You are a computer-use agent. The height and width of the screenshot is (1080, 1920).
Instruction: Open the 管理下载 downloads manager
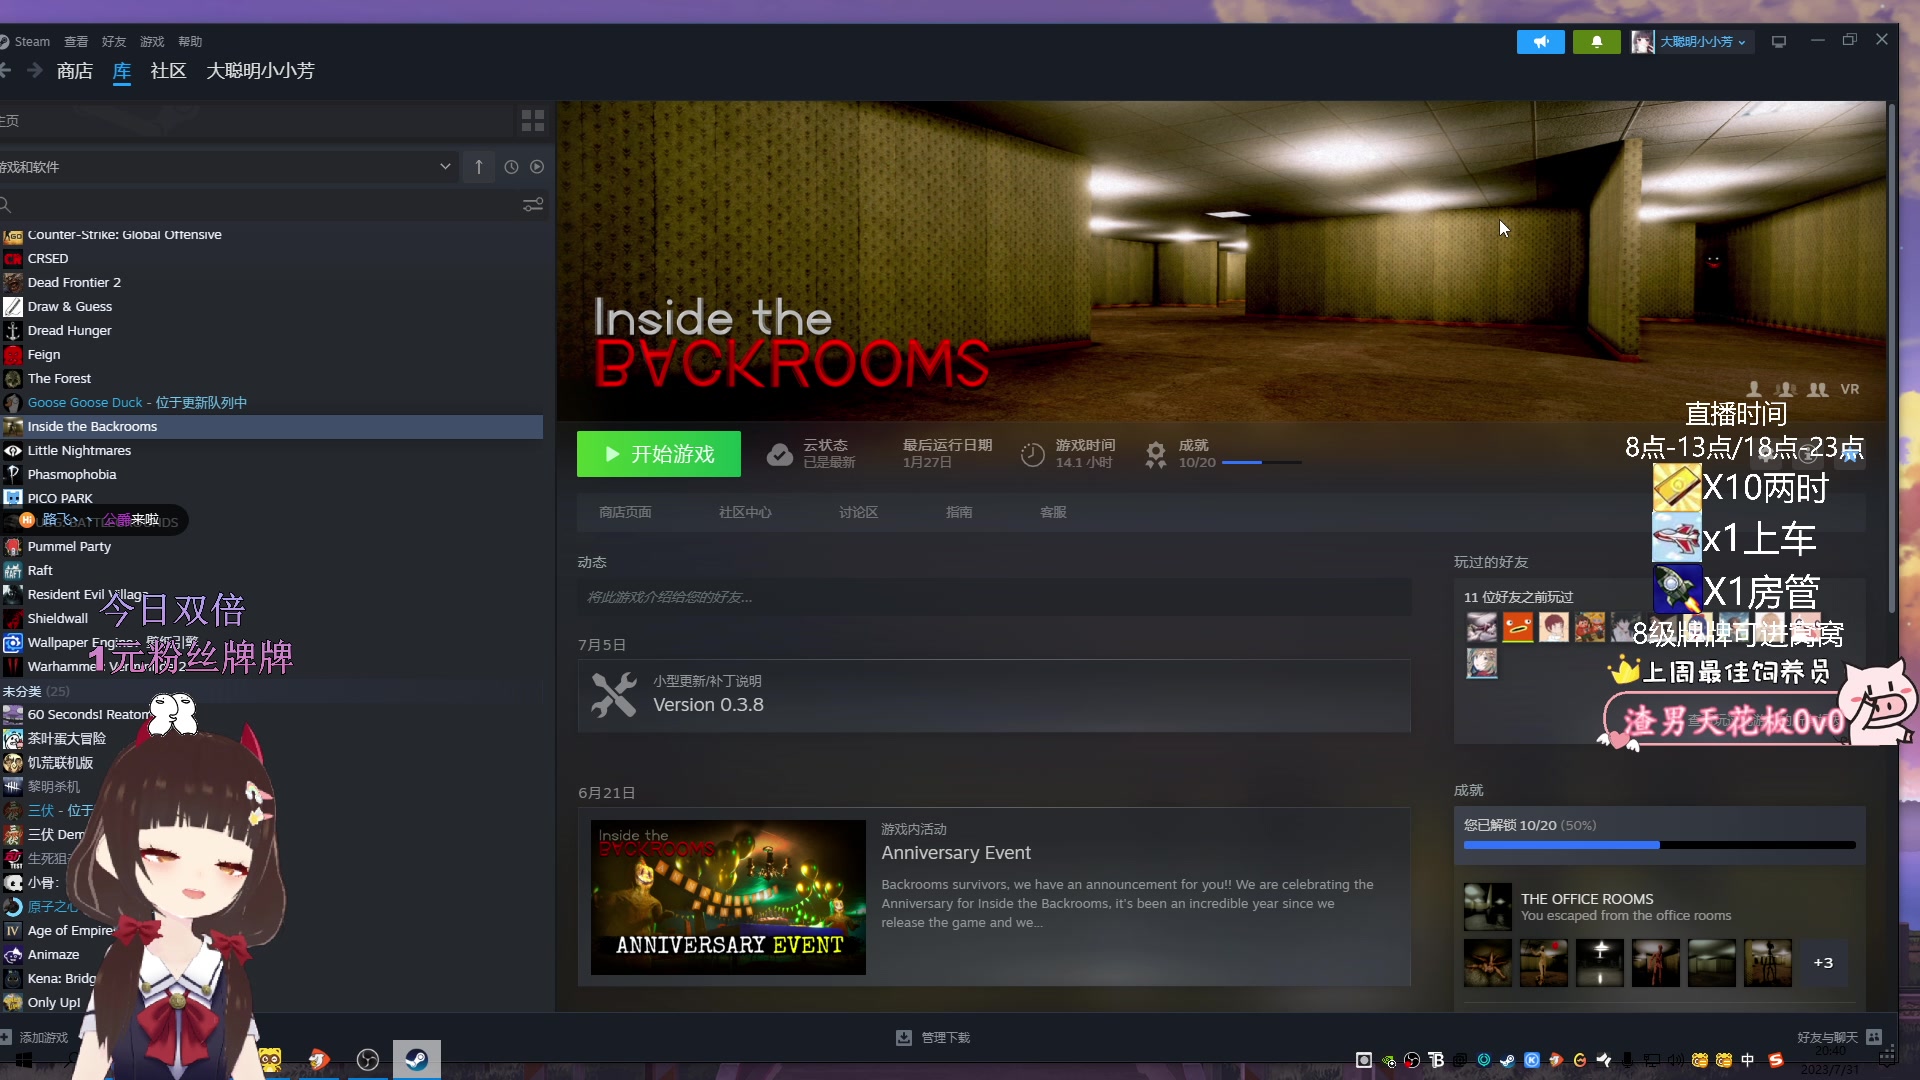[933, 1038]
